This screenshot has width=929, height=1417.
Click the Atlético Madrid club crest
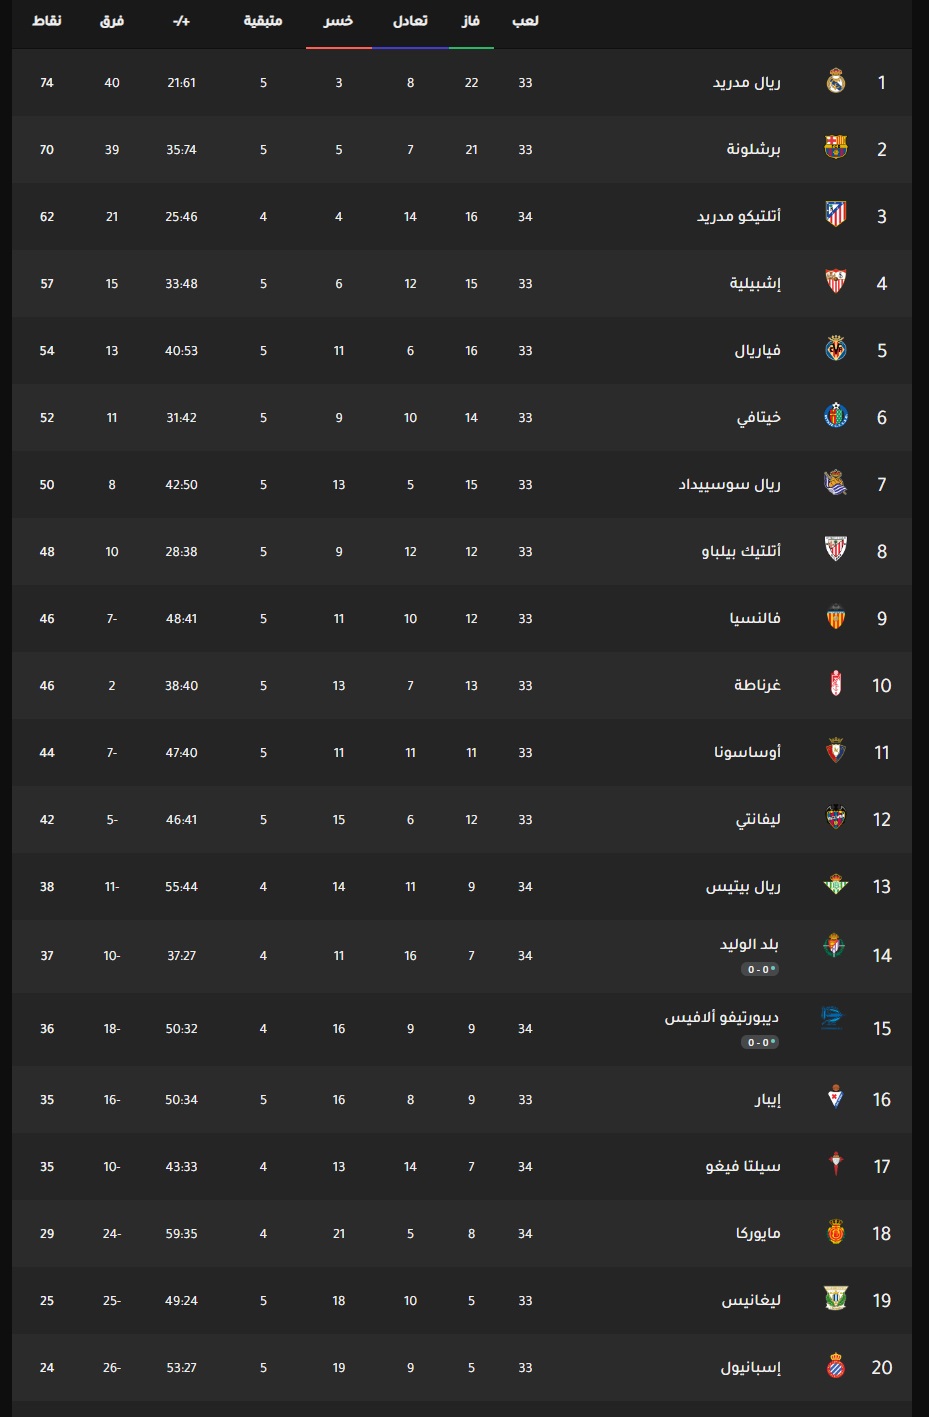pos(836,216)
